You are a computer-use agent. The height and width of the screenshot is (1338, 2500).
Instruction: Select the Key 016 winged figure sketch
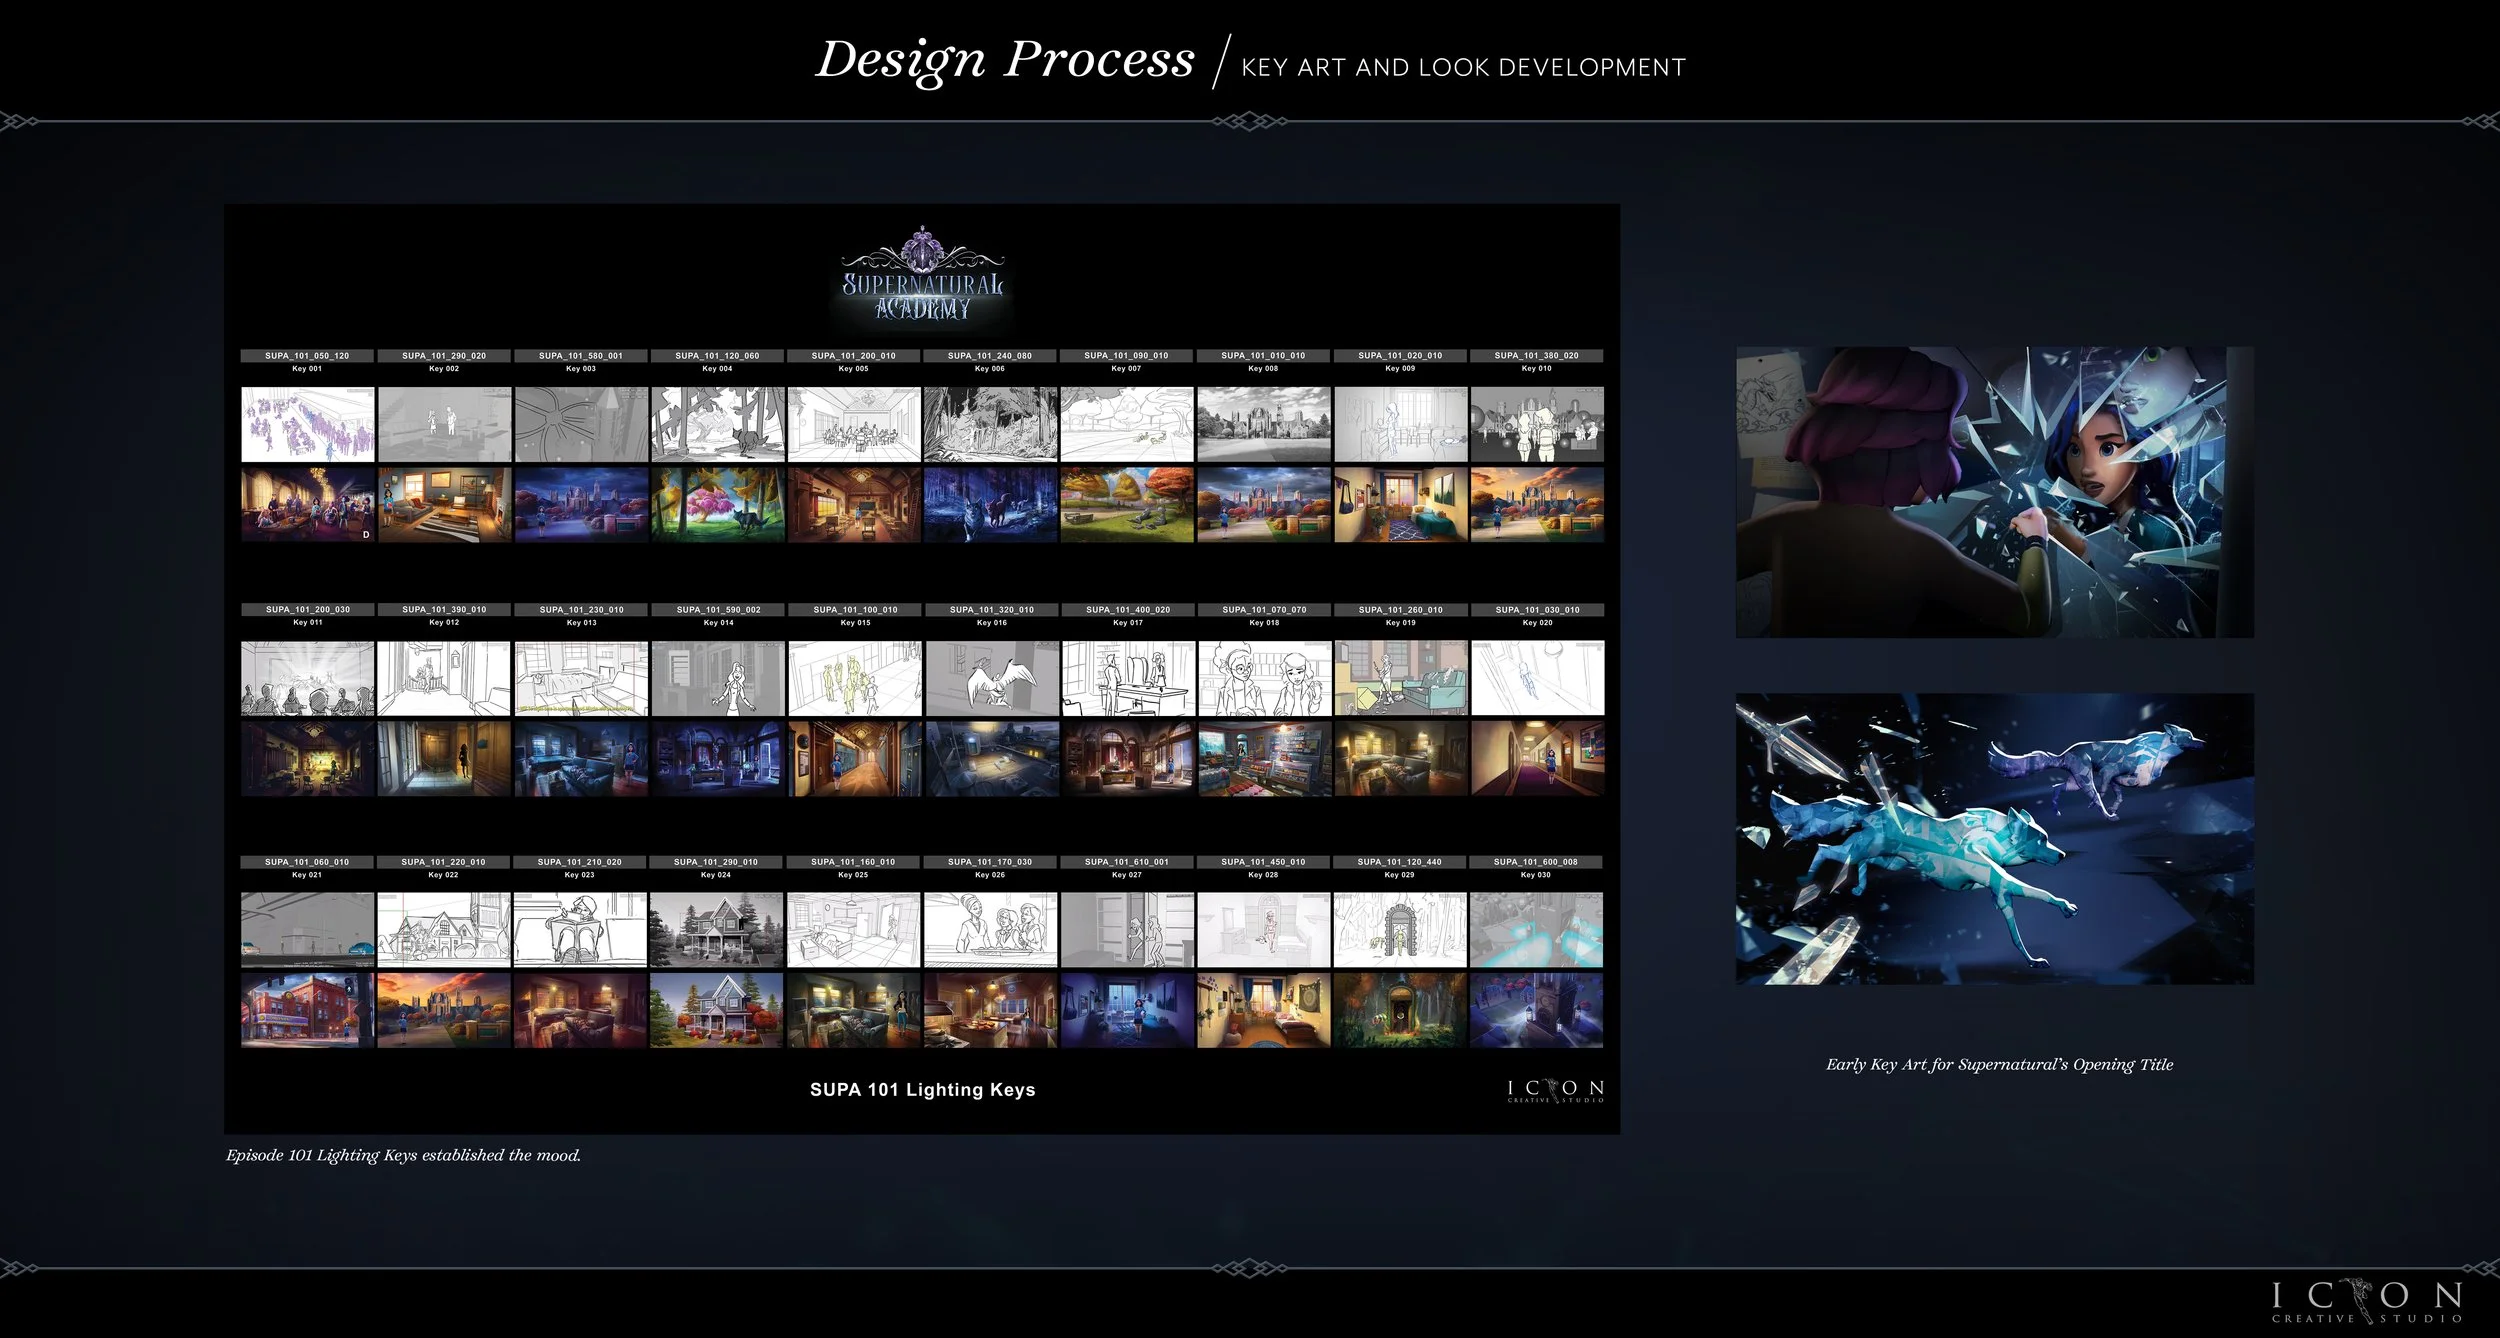[991, 679]
